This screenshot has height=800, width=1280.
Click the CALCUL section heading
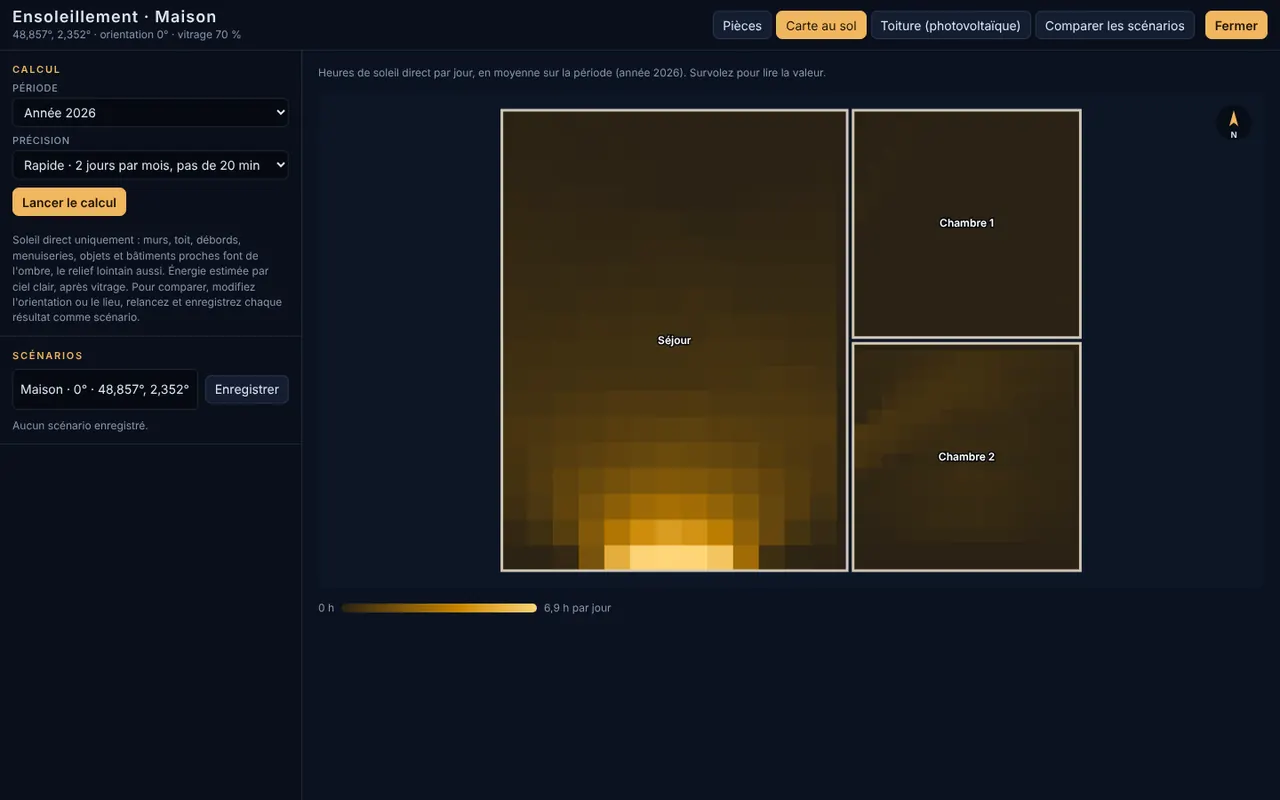click(36, 69)
